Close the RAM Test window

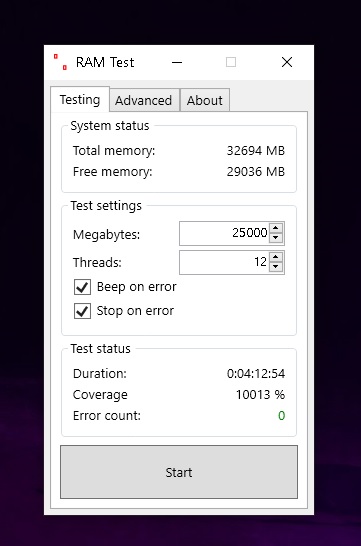pos(287,62)
